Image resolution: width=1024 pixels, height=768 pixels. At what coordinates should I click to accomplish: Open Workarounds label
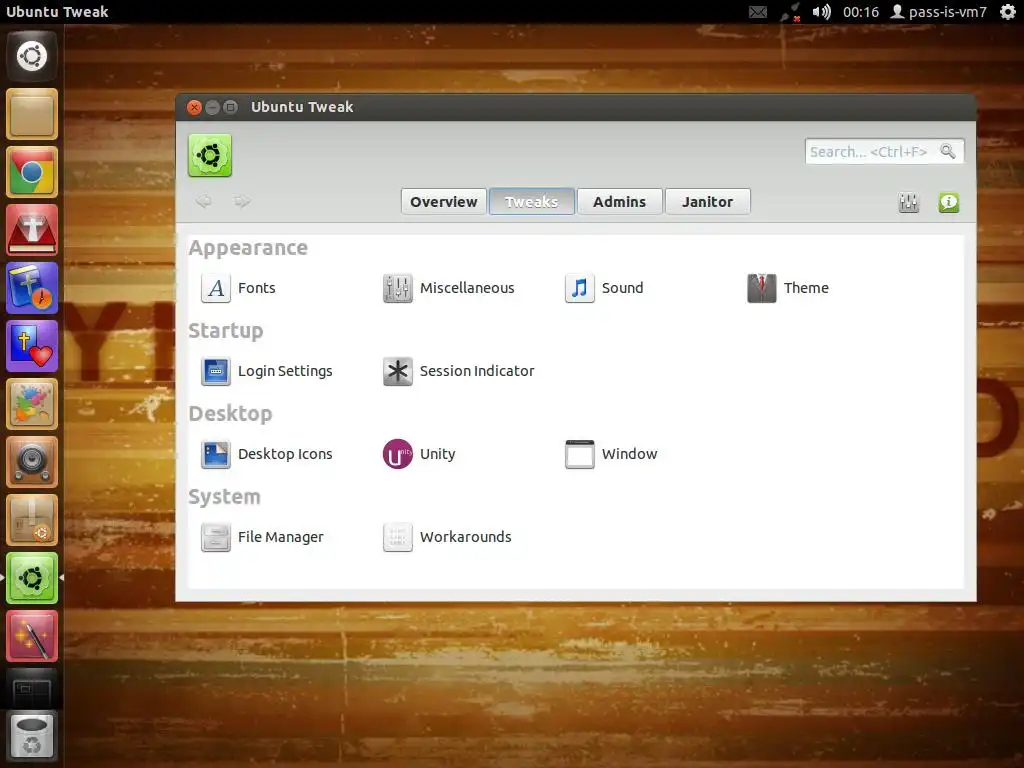(466, 537)
